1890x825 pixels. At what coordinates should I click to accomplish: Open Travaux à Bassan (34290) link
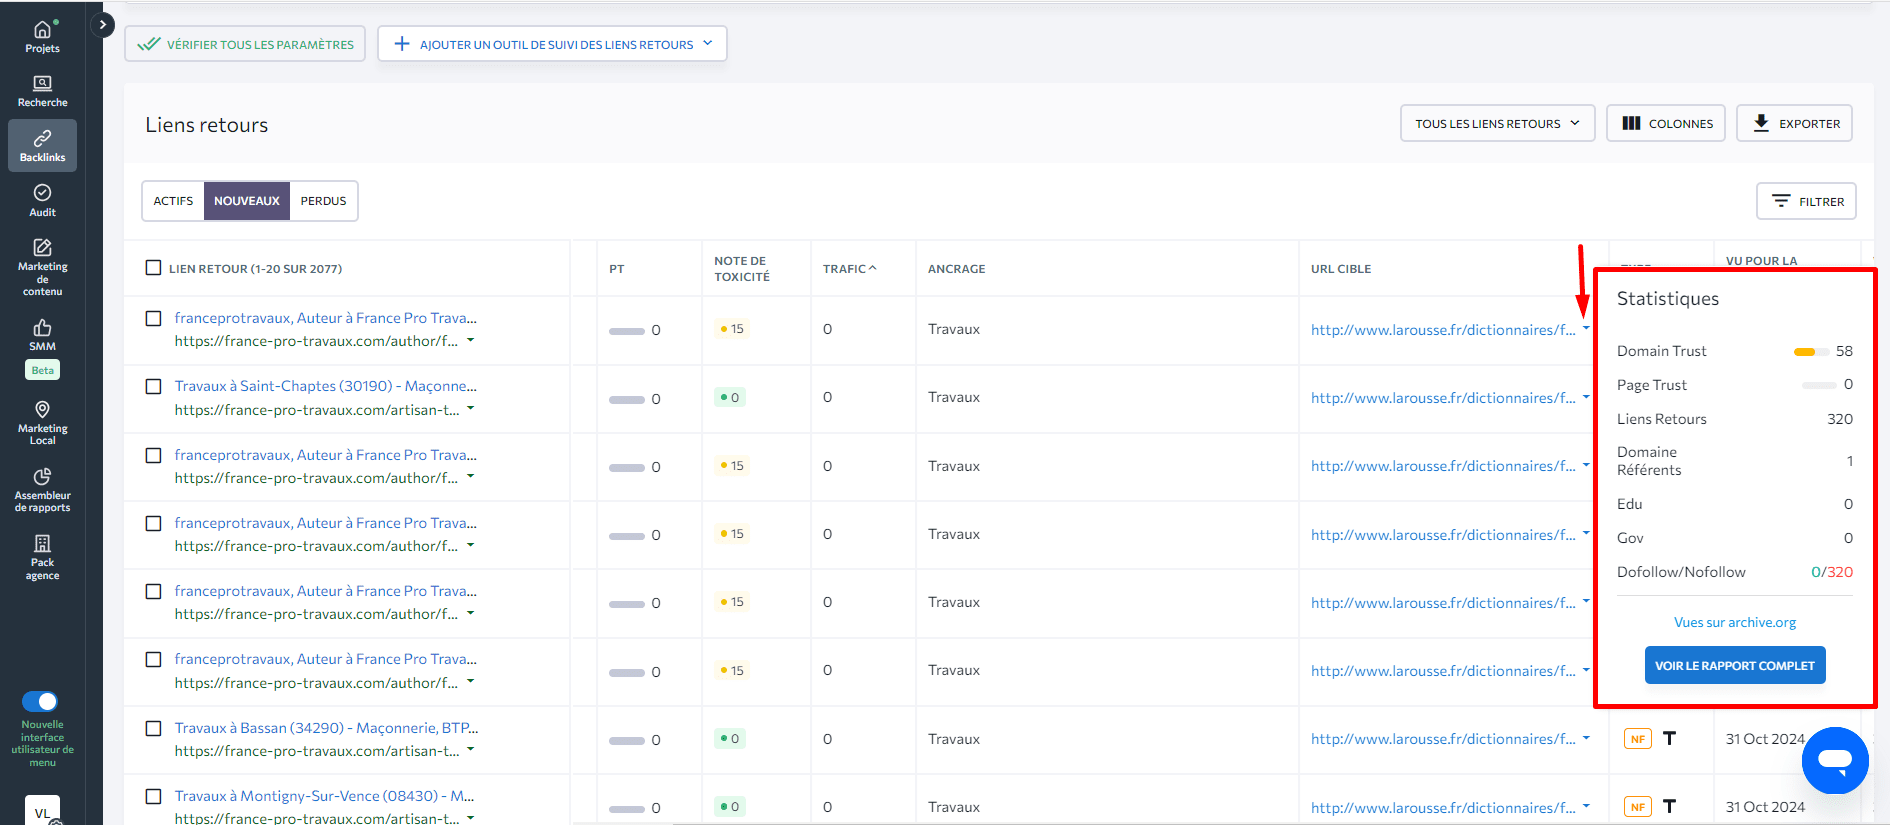326,728
